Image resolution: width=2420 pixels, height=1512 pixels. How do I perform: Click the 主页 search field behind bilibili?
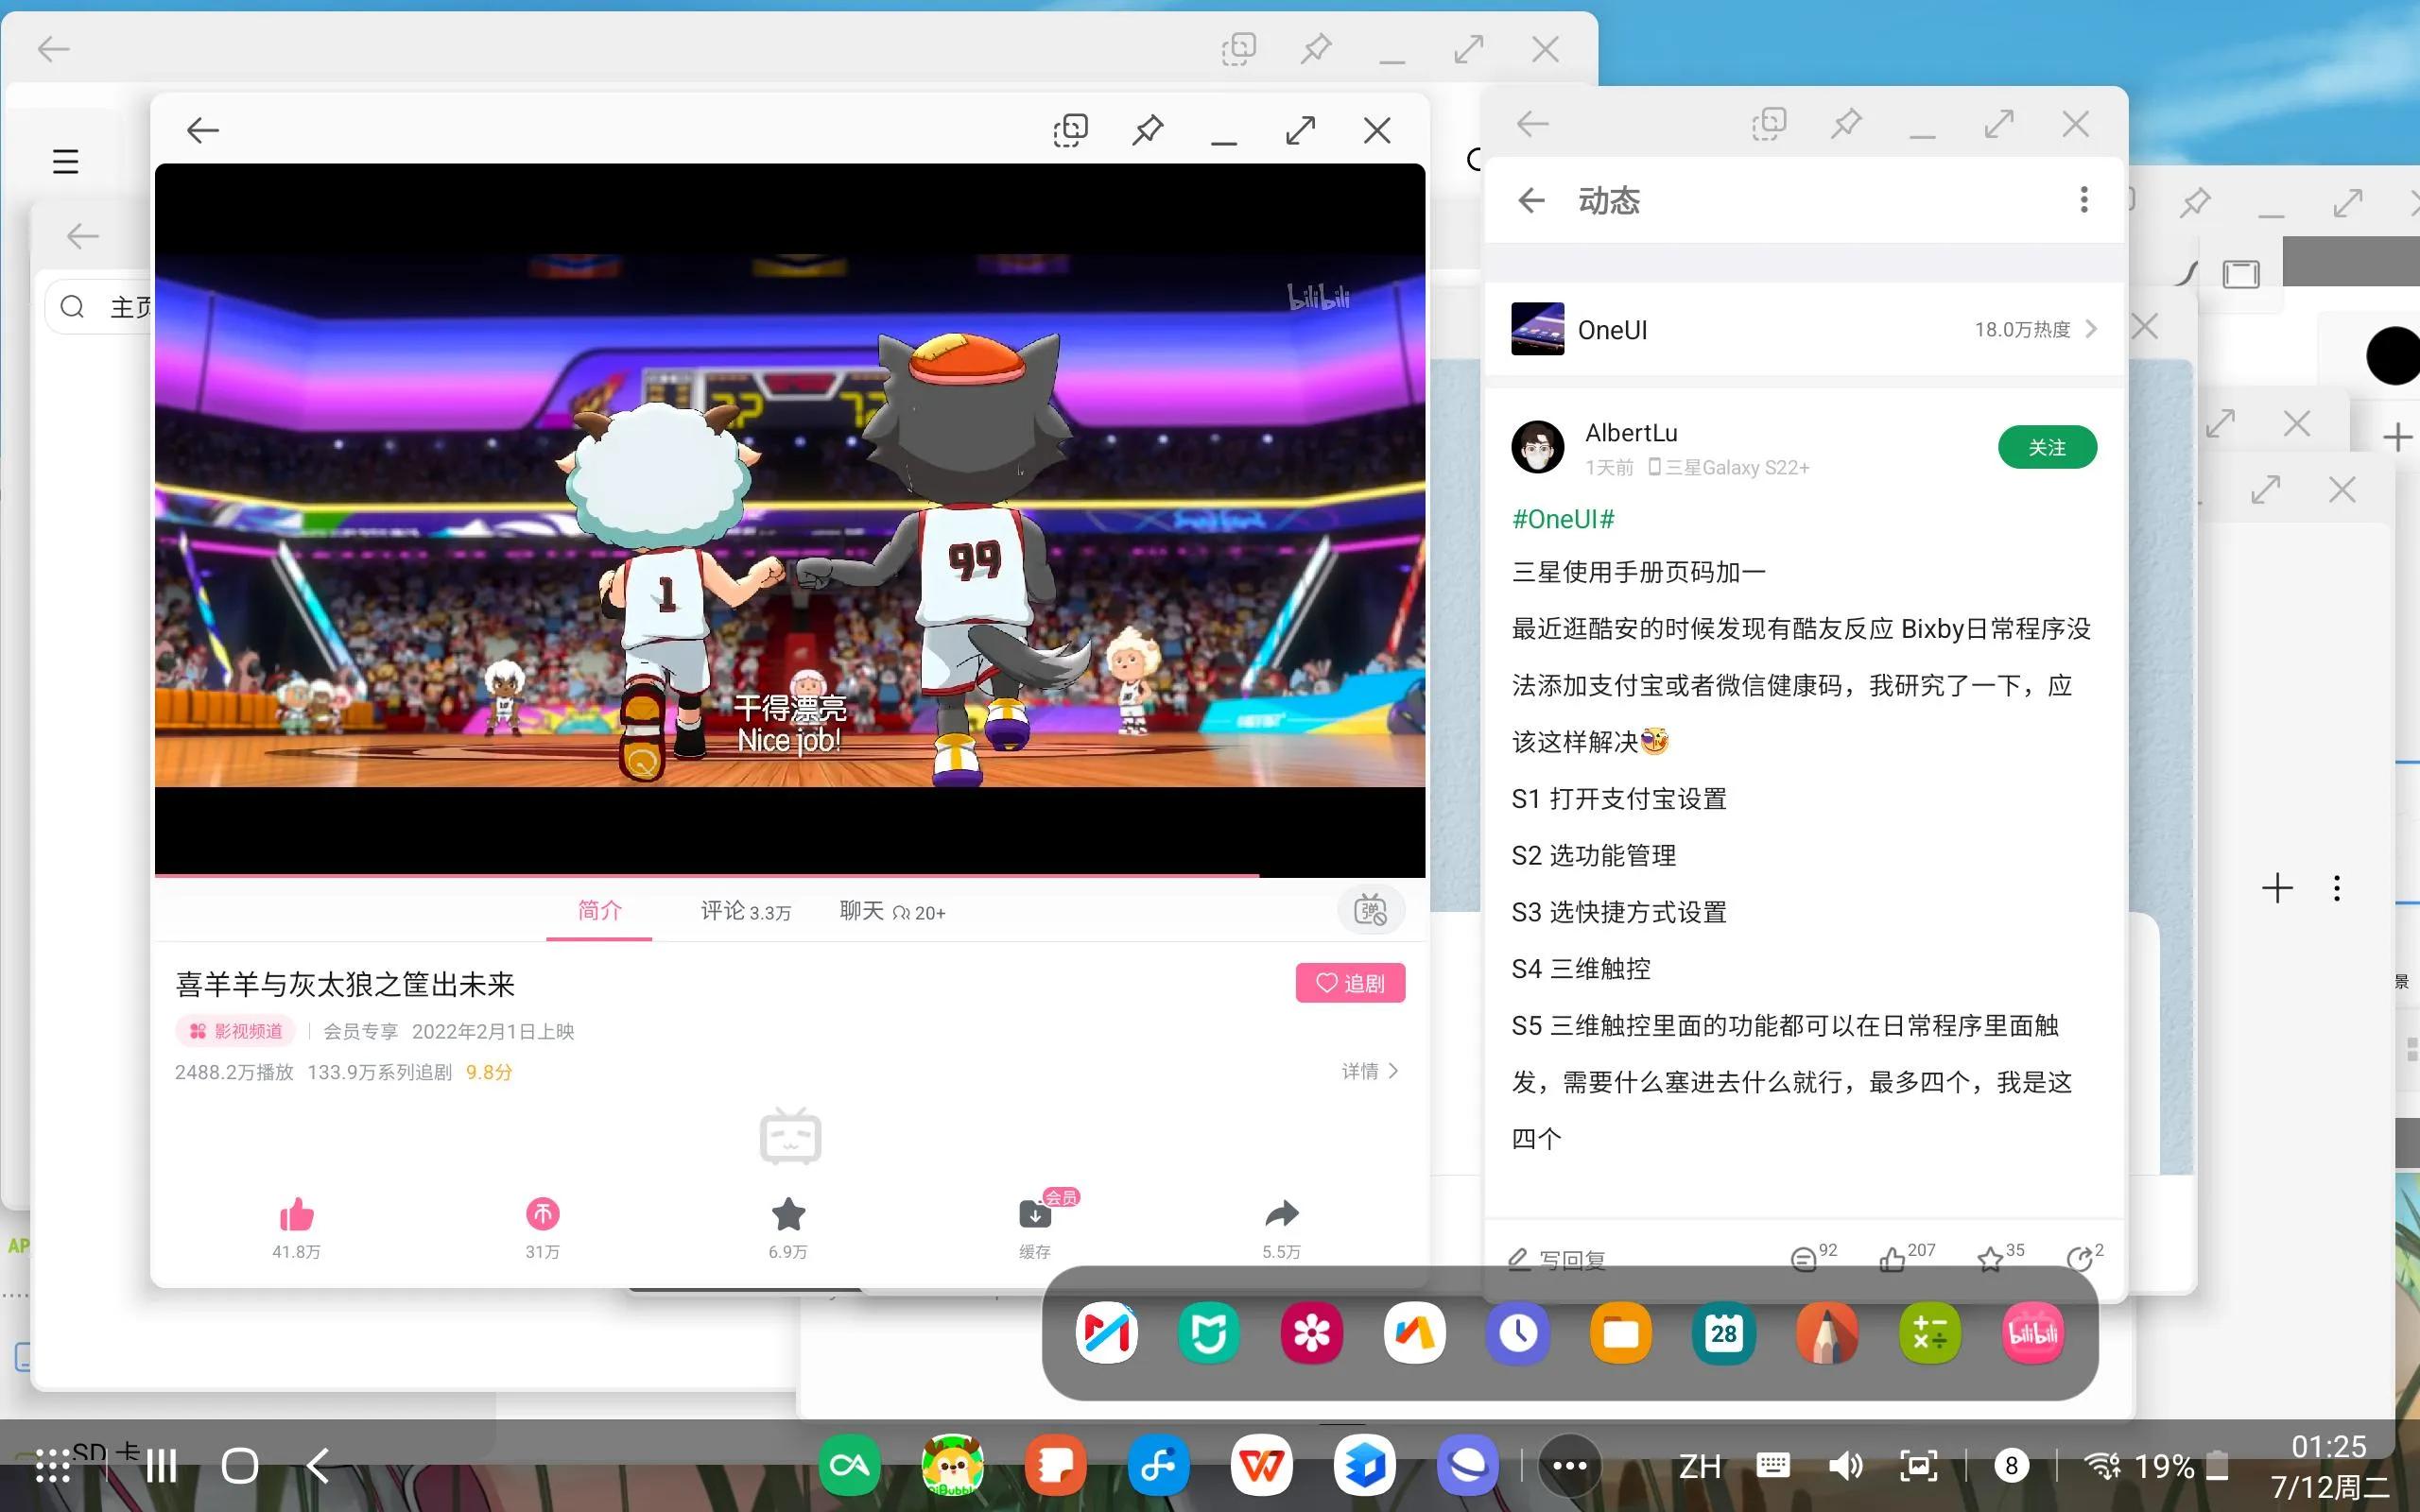[100, 306]
